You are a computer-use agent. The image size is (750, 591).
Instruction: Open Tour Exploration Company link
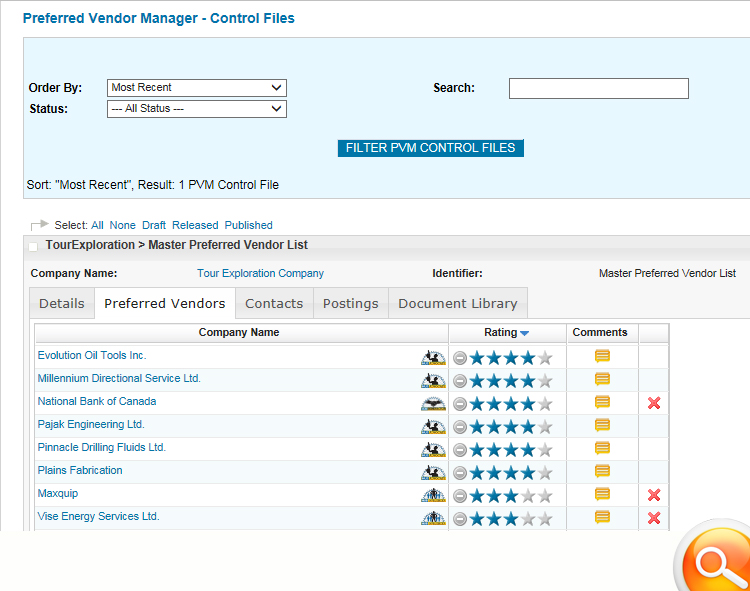pos(260,273)
